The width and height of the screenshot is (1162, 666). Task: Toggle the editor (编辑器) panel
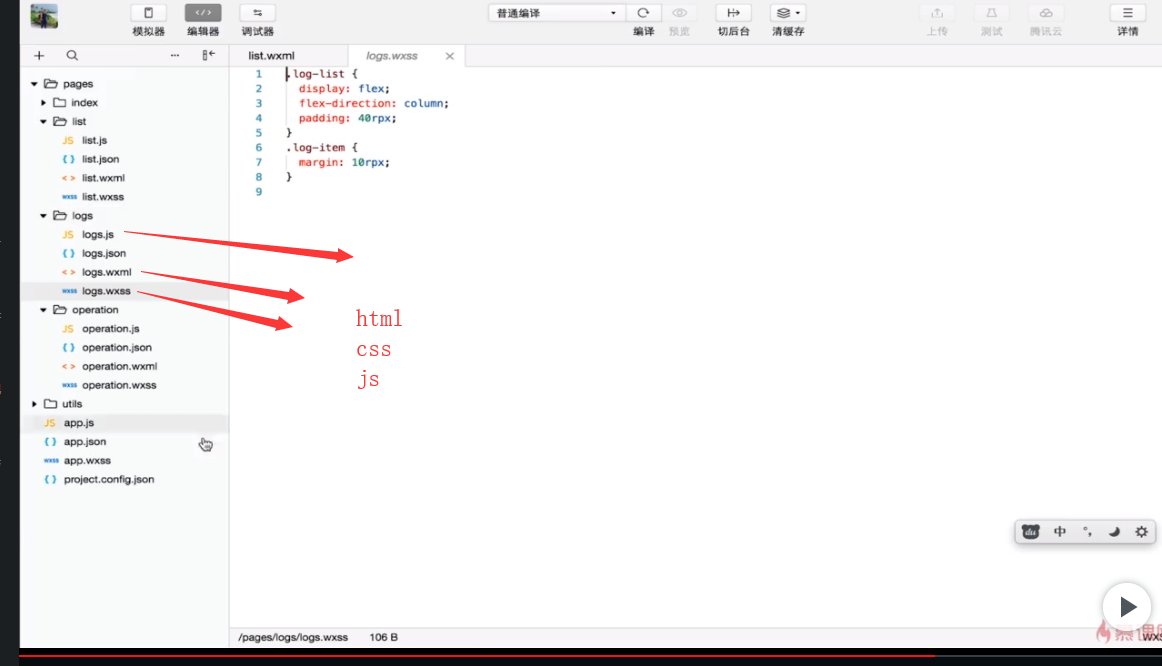203,13
